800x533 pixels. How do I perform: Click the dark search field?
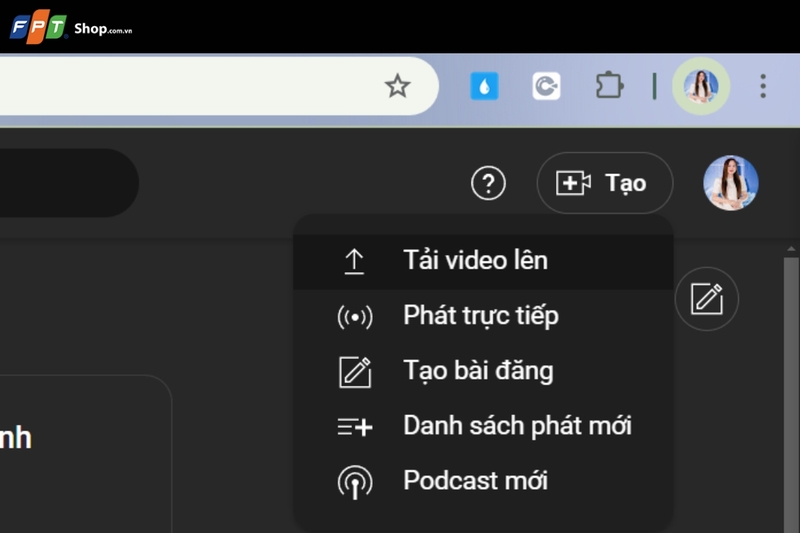[x=69, y=183]
